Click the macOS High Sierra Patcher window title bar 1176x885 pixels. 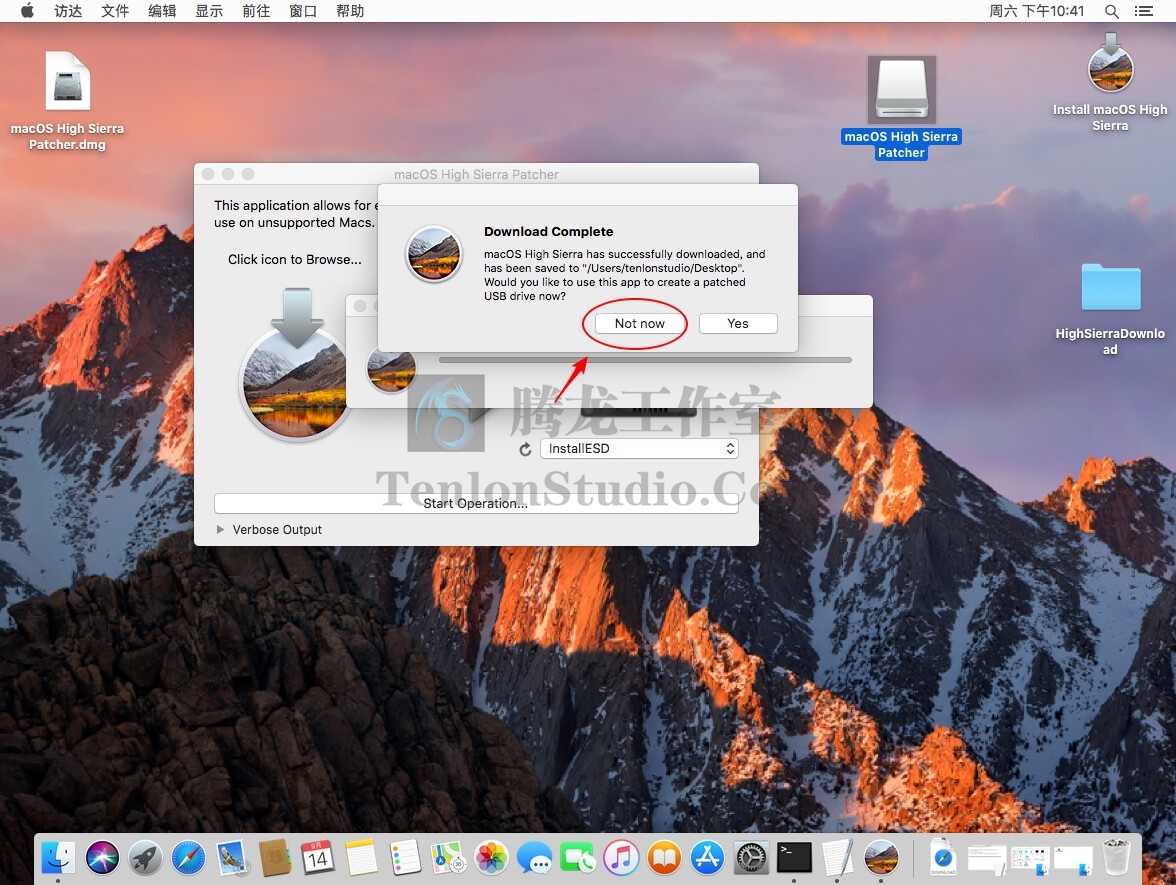click(476, 174)
